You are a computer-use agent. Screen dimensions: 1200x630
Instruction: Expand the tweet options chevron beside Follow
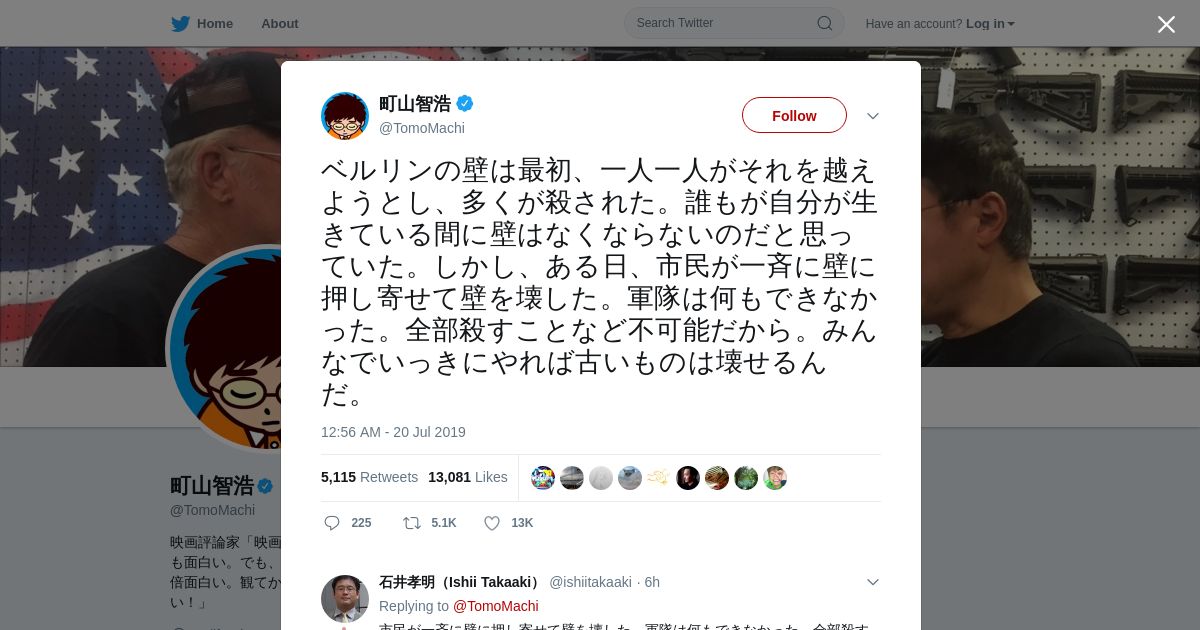pyautogui.click(x=873, y=116)
